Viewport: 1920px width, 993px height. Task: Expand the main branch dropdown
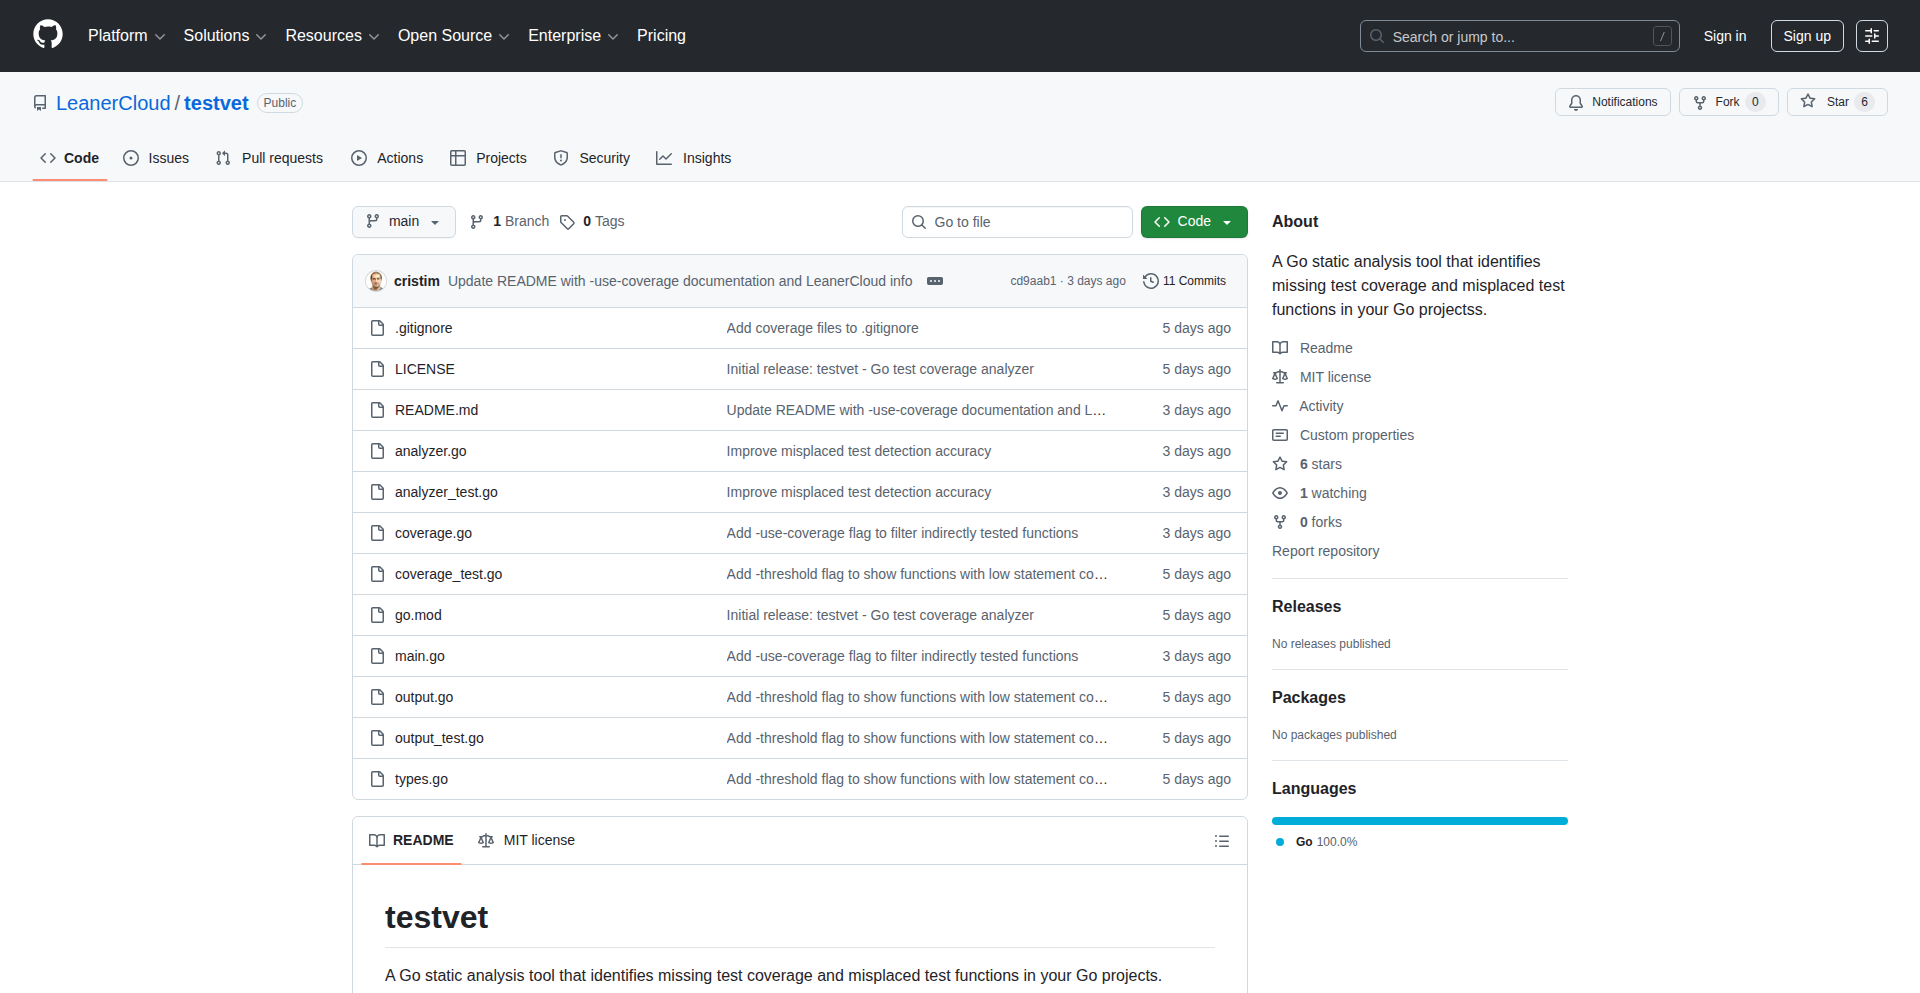click(403, 222)
